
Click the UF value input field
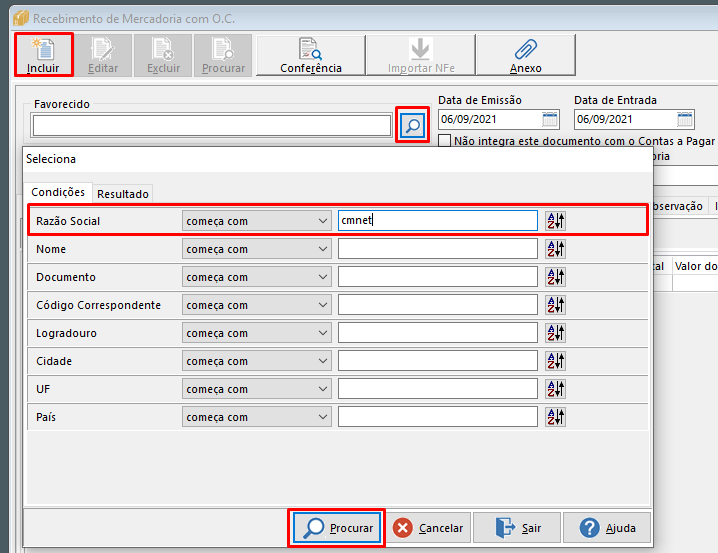tap(438, 389)
